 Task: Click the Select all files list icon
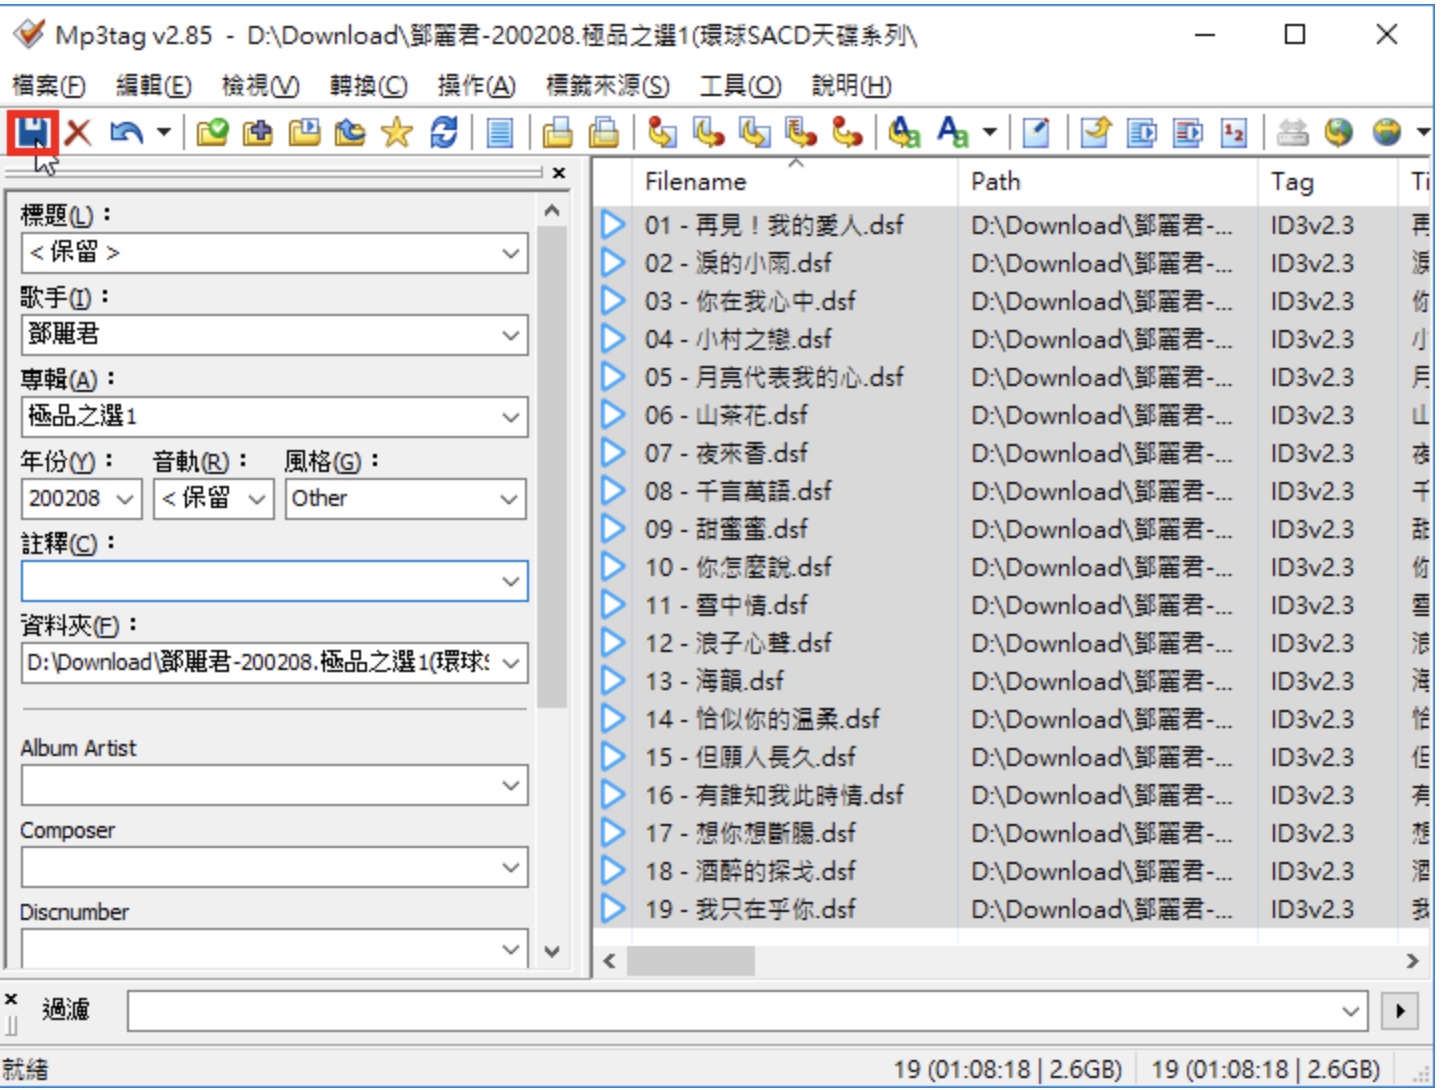(x=499, y=132)
